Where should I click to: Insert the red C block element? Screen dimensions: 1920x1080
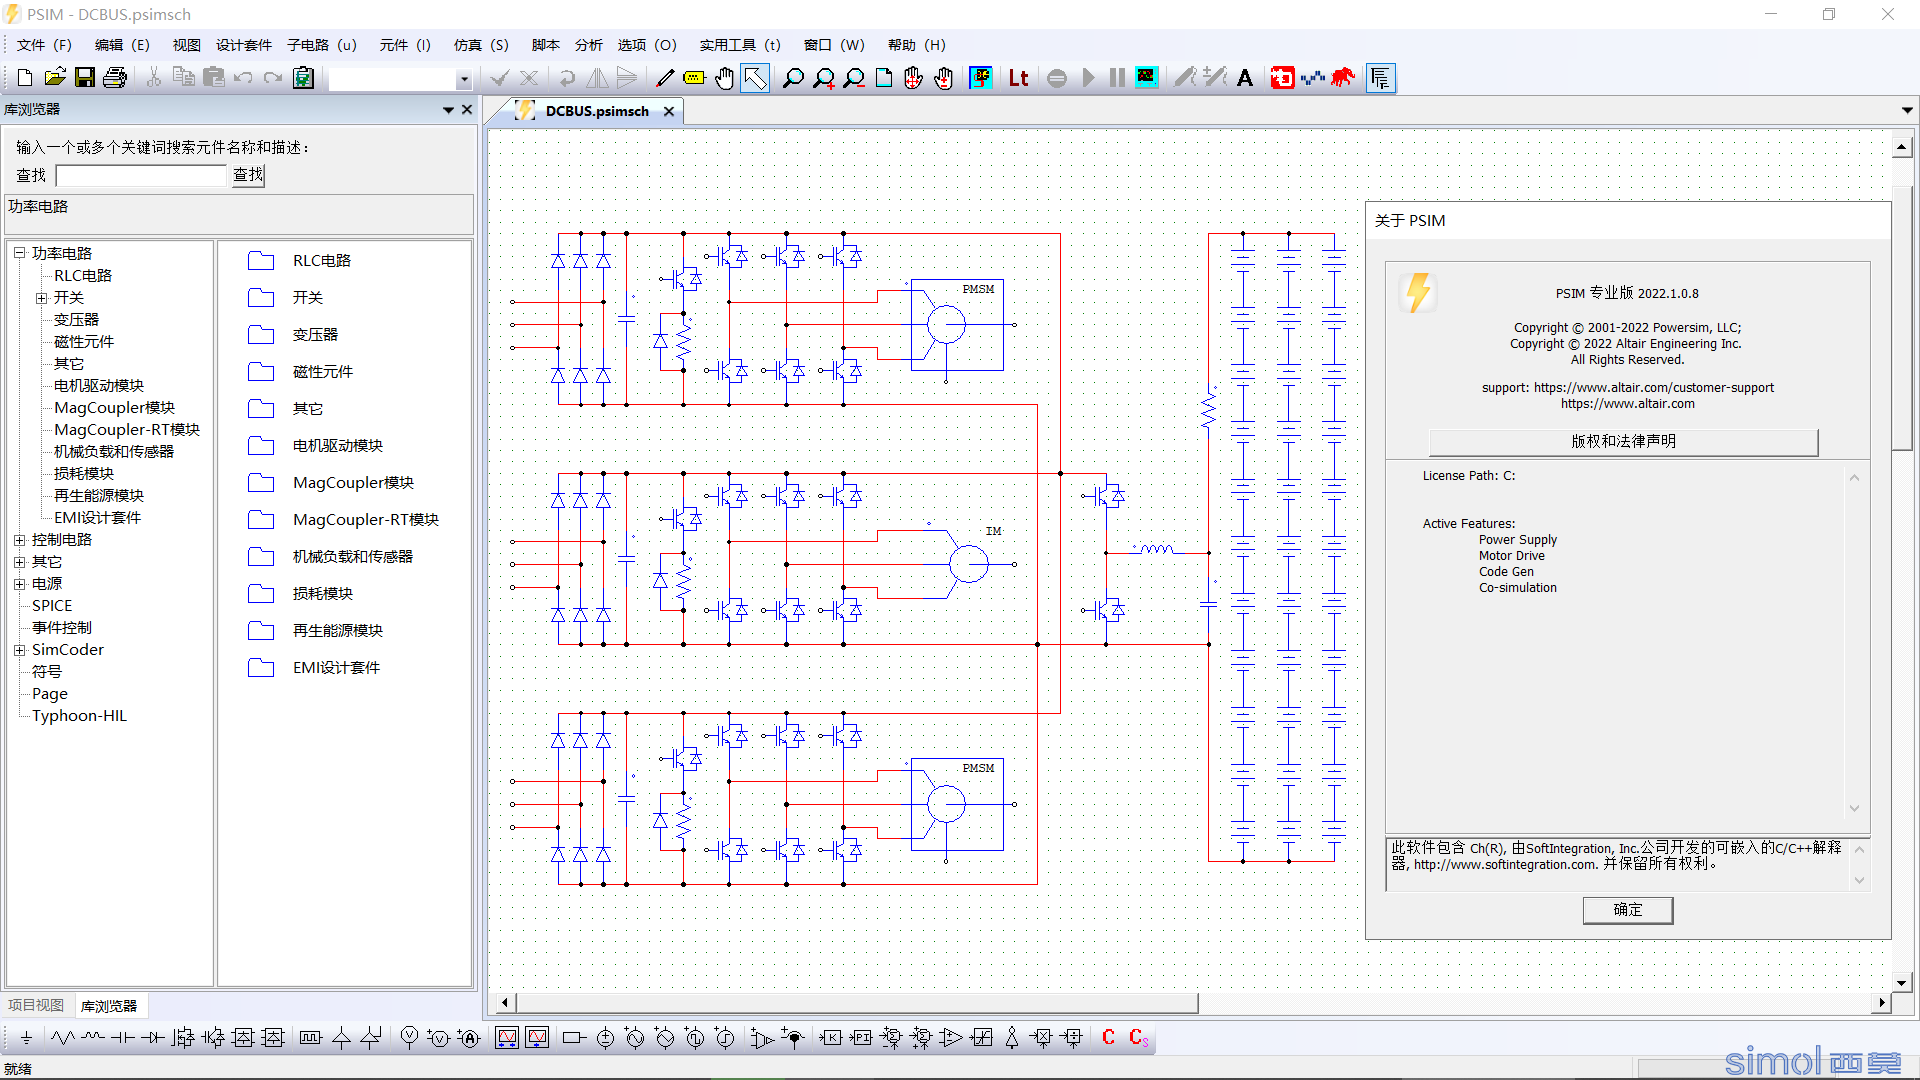(1108, 1038)
